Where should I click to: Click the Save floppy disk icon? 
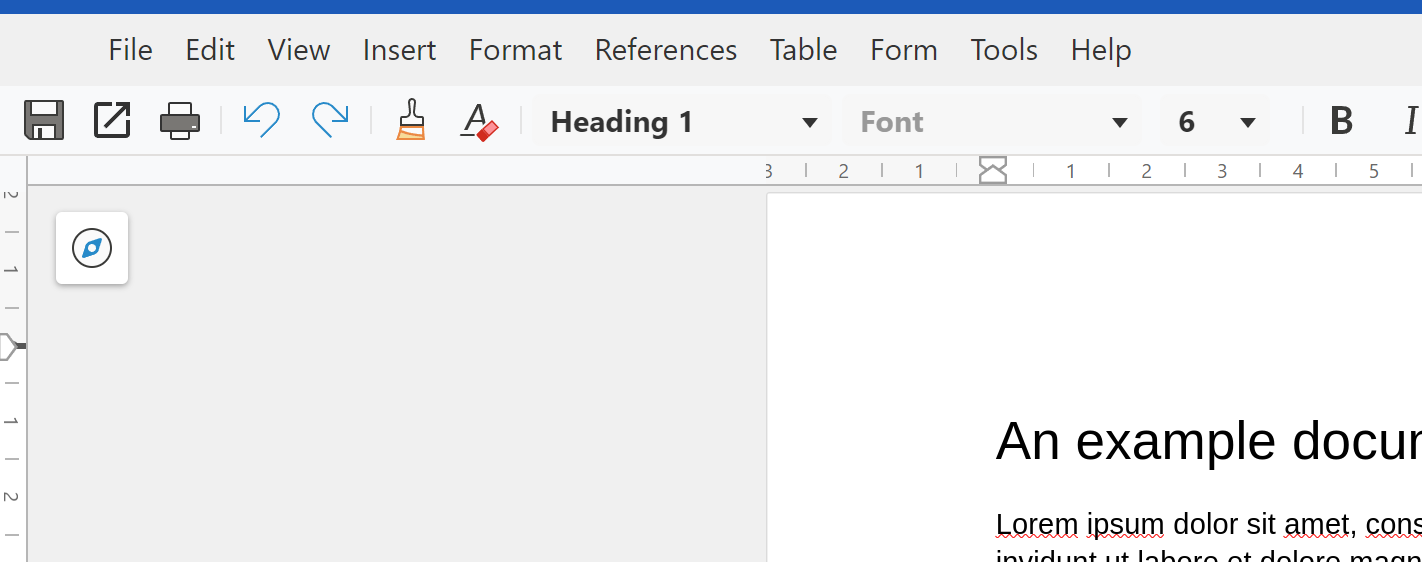click(44, 121)
